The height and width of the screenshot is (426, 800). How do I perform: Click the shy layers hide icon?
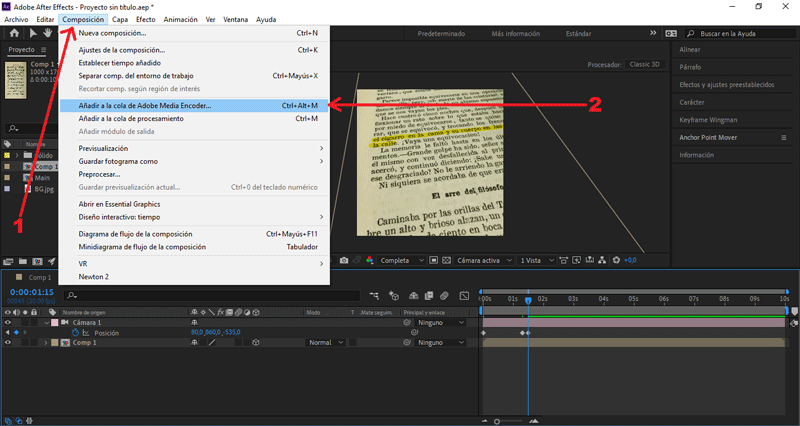click(414, 295)
